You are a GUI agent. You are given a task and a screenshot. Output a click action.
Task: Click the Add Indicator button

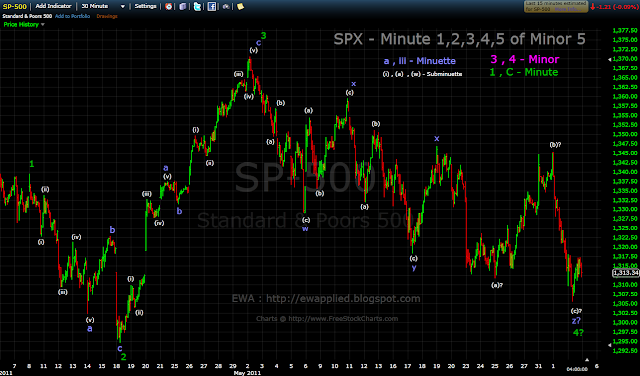53,6
